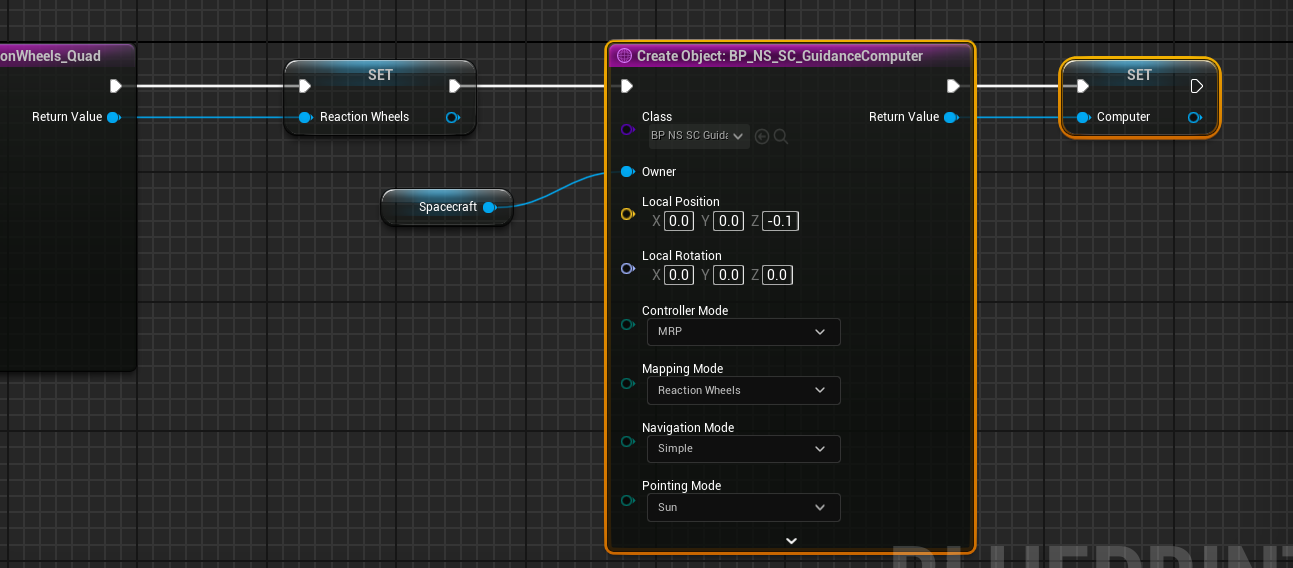Click the Local Position Z value field
Screen dimensions: 1293x568
click(x=780, y=221)
